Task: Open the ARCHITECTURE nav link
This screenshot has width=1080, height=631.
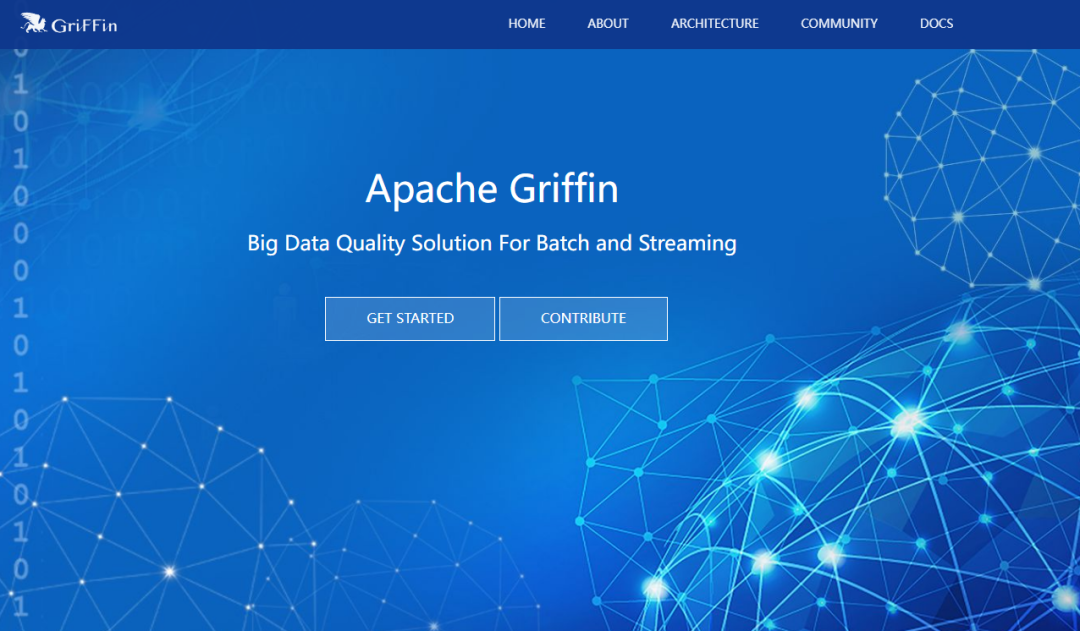Action: click(714, 23)
